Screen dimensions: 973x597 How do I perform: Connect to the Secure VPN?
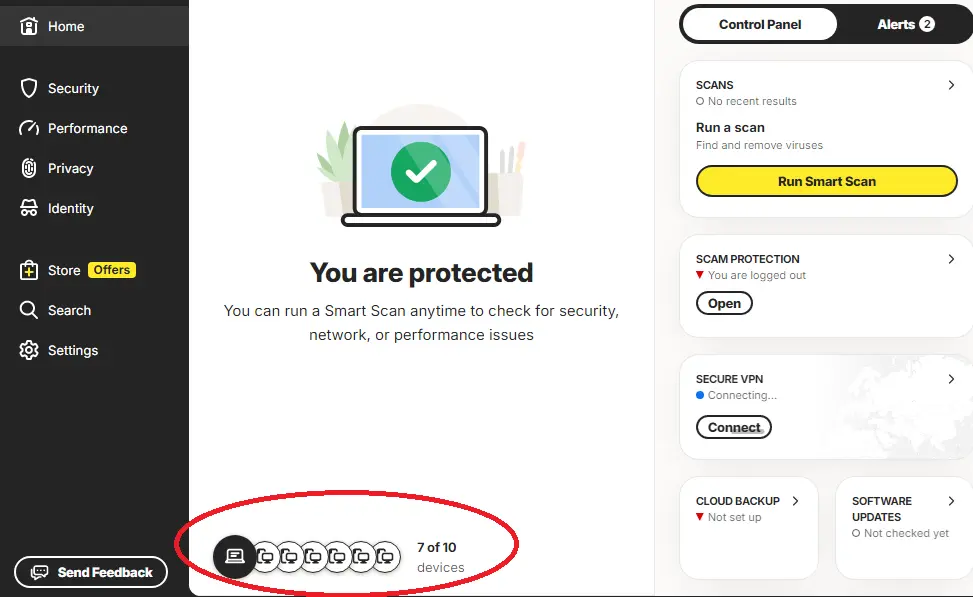pos(733,428)
